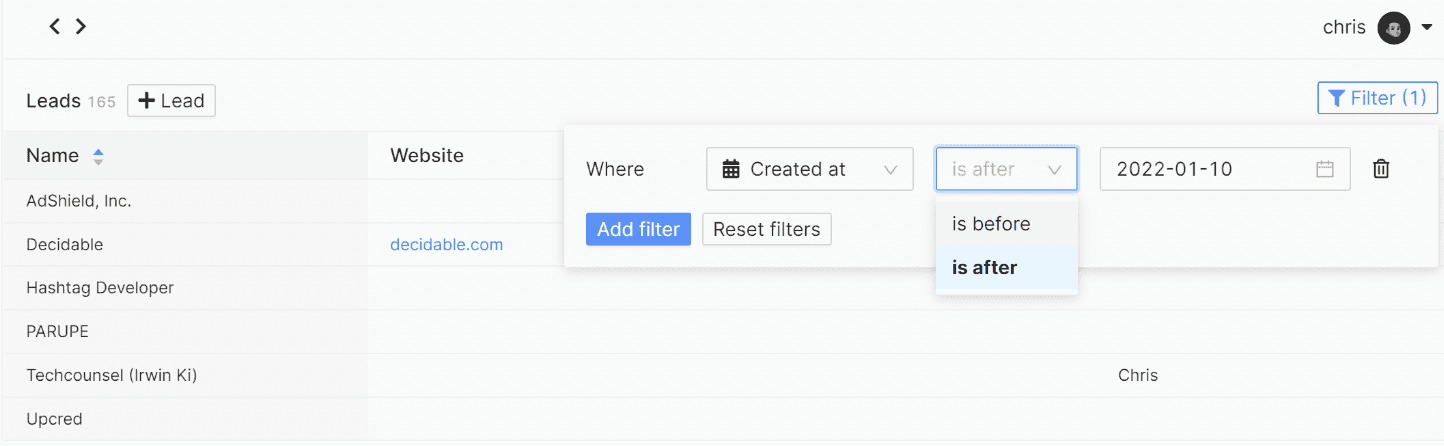This screenshot has height=446, width=1444.
Task: Click the forward navigation arrow
Action: pos(81,26)
